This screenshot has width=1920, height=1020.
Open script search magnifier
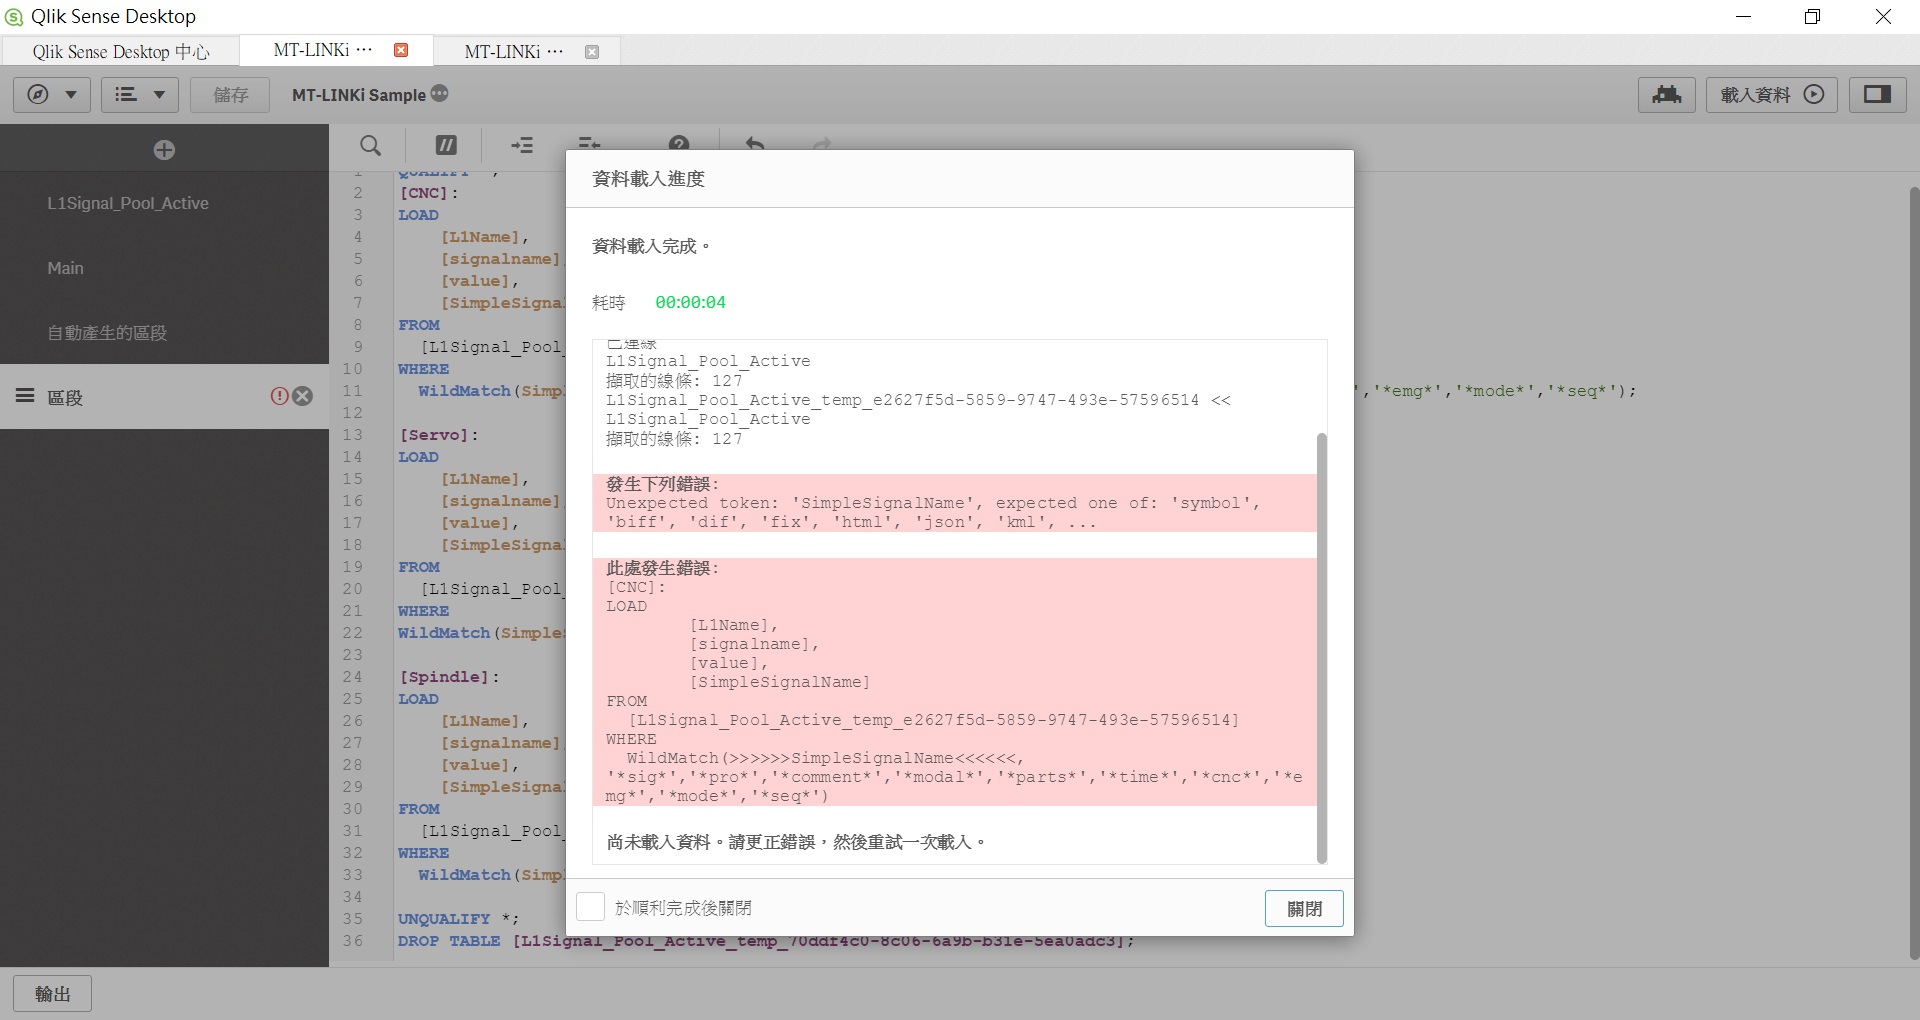pyautogui.click(x=370, y=146)
